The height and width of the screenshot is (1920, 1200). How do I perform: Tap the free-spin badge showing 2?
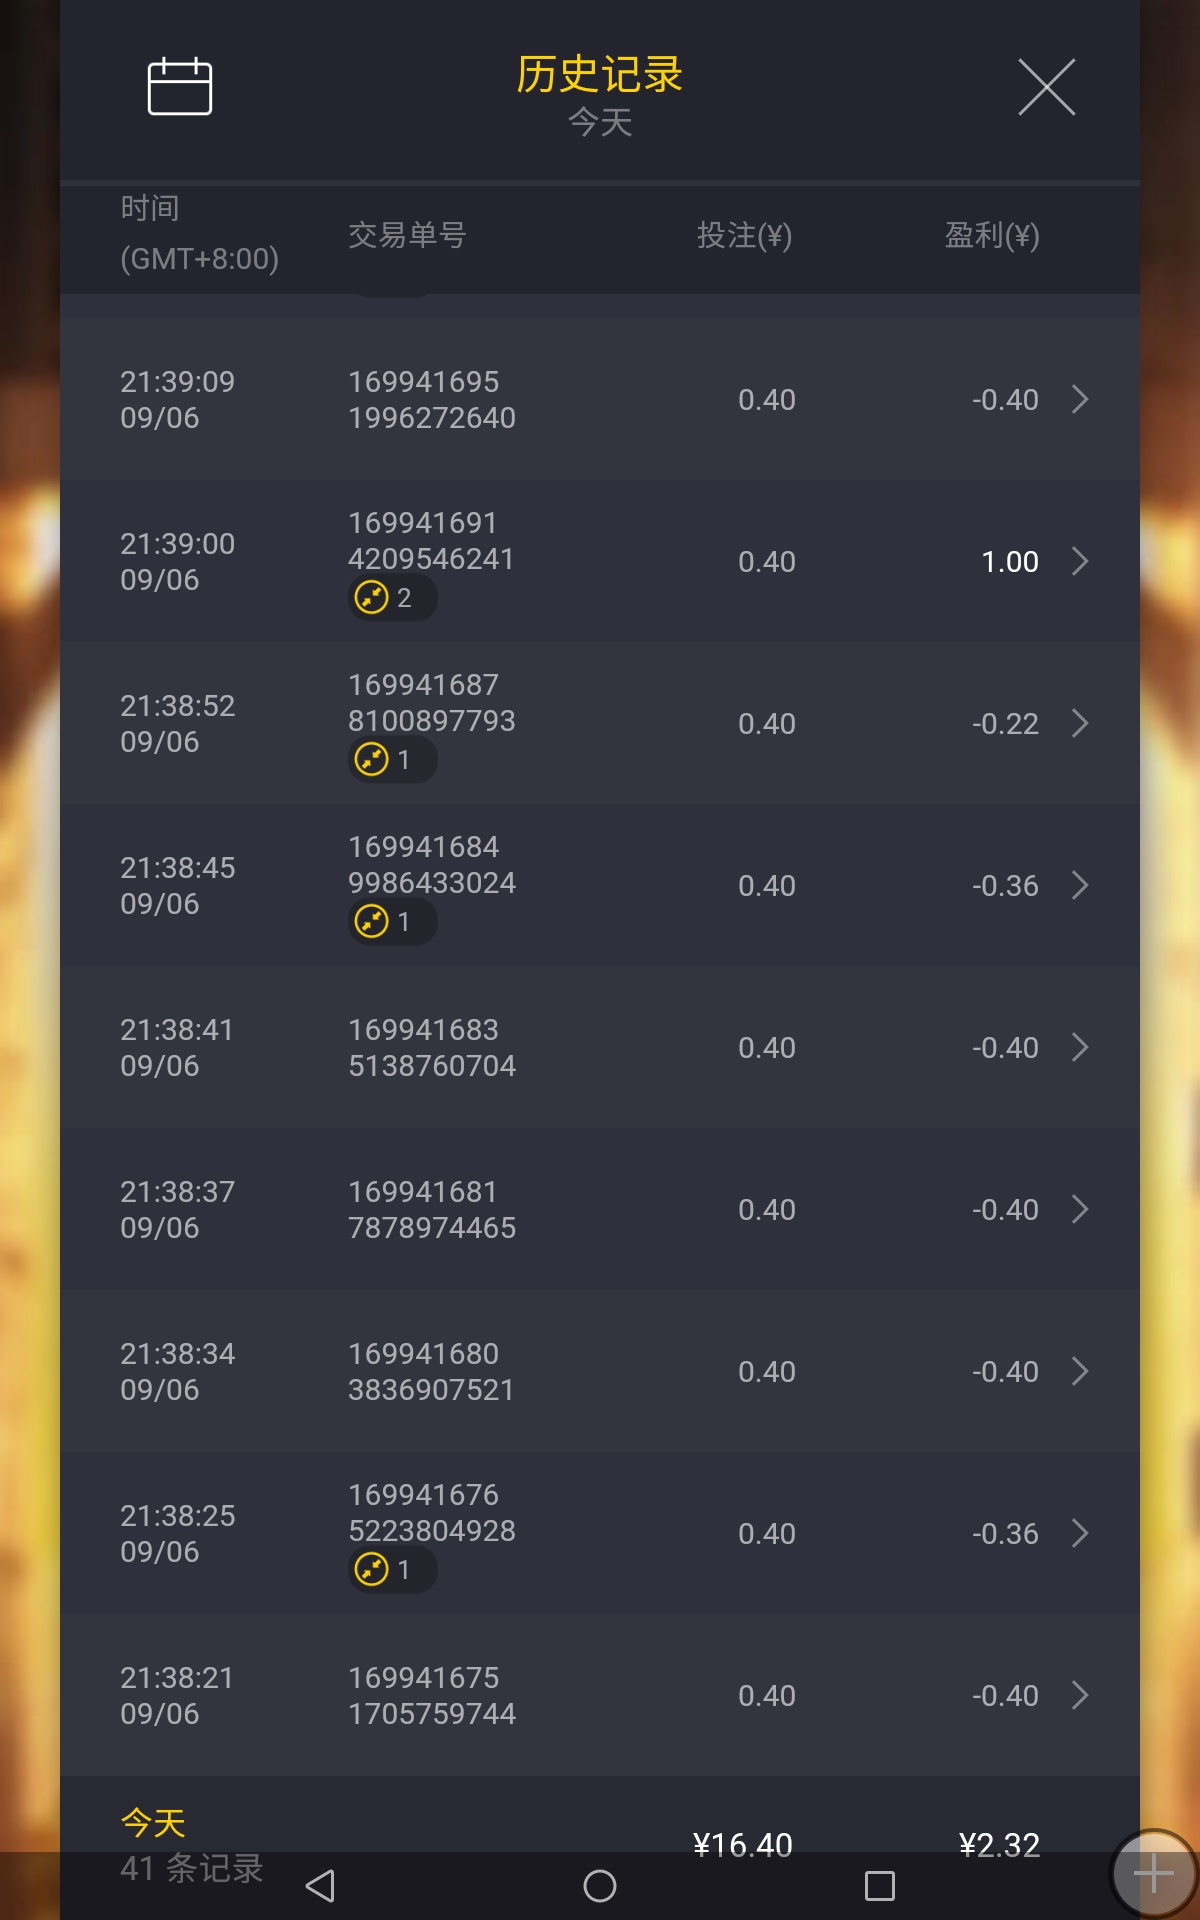coord(392,597)
